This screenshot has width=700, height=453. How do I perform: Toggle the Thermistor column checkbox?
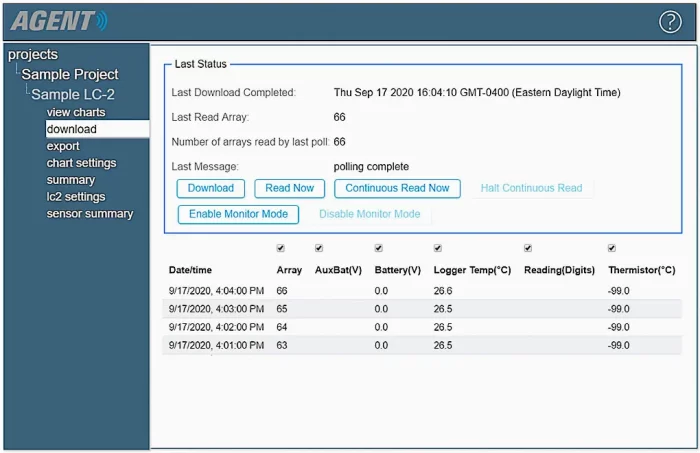click(612, 248)
